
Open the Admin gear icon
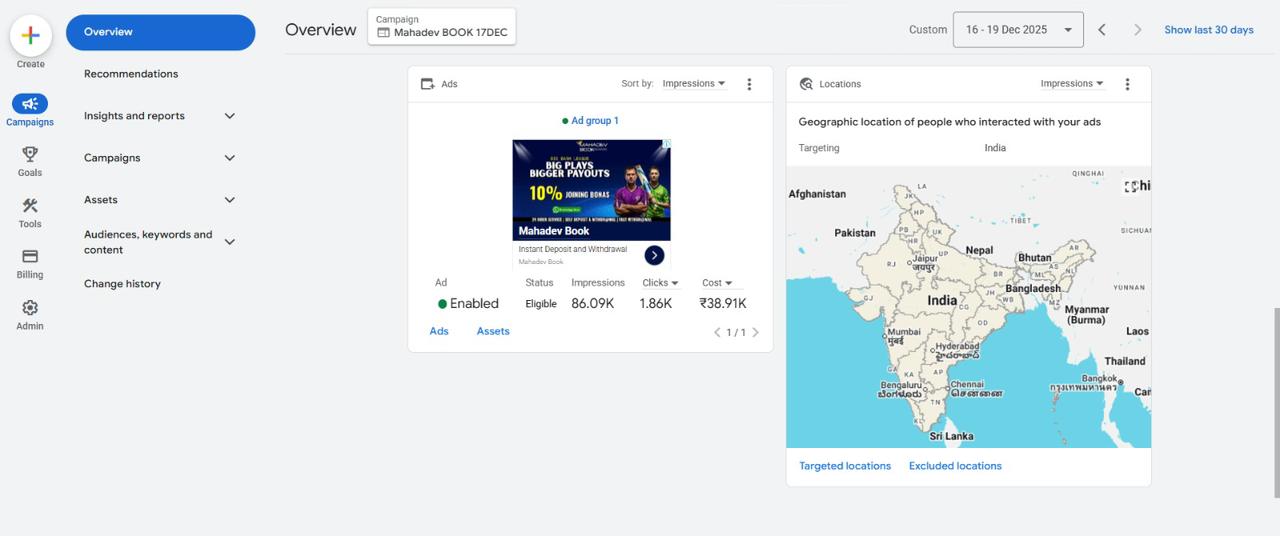tap(30, 308)
